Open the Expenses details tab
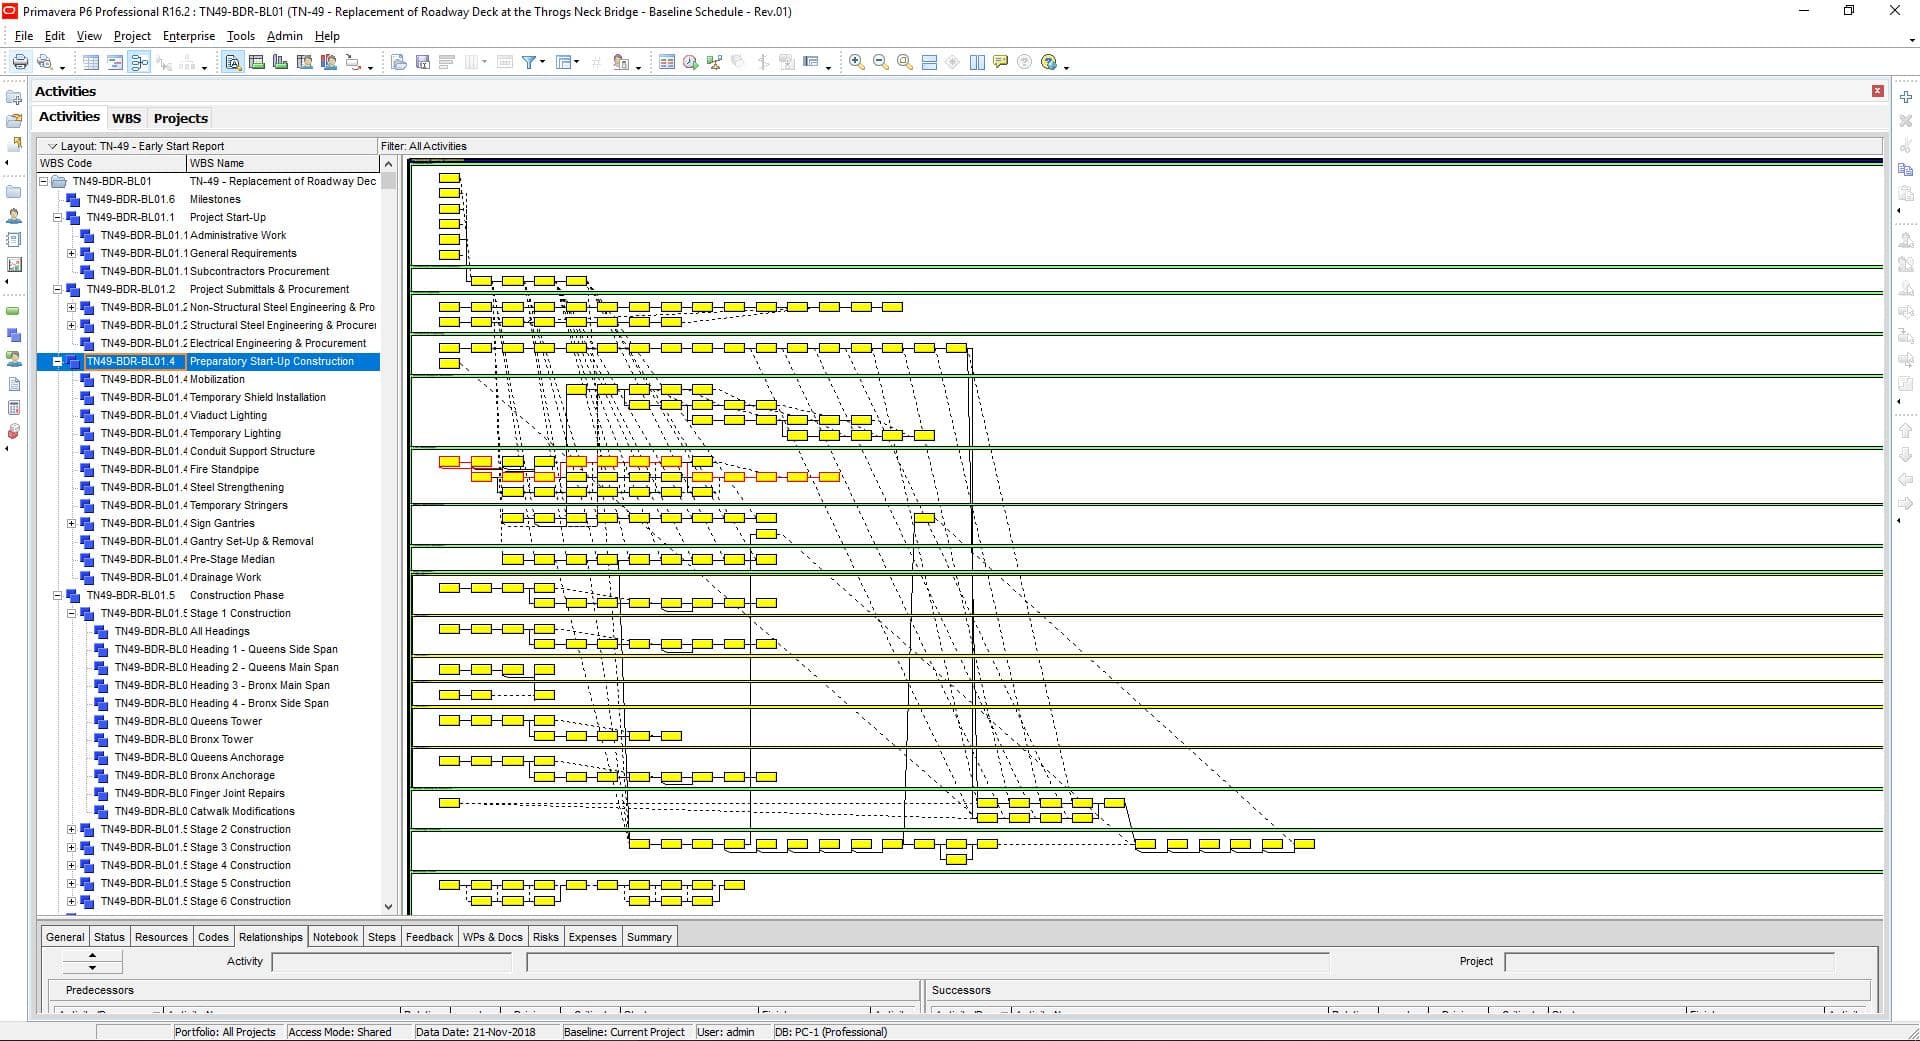 pos(592,937)
